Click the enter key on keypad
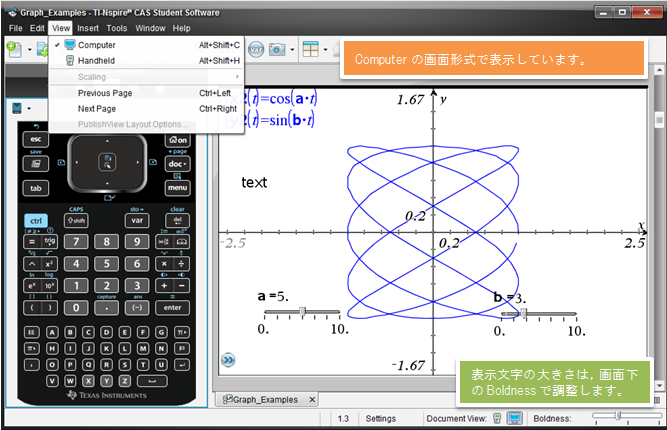The image size is (667, 430). (x=172, y=308)
